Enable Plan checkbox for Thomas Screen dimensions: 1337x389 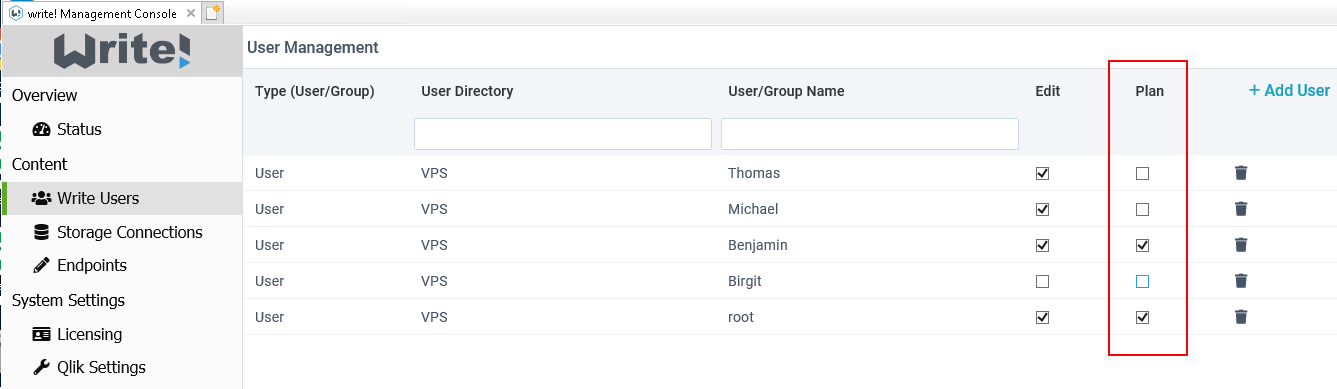click(x=1142, y=173)
